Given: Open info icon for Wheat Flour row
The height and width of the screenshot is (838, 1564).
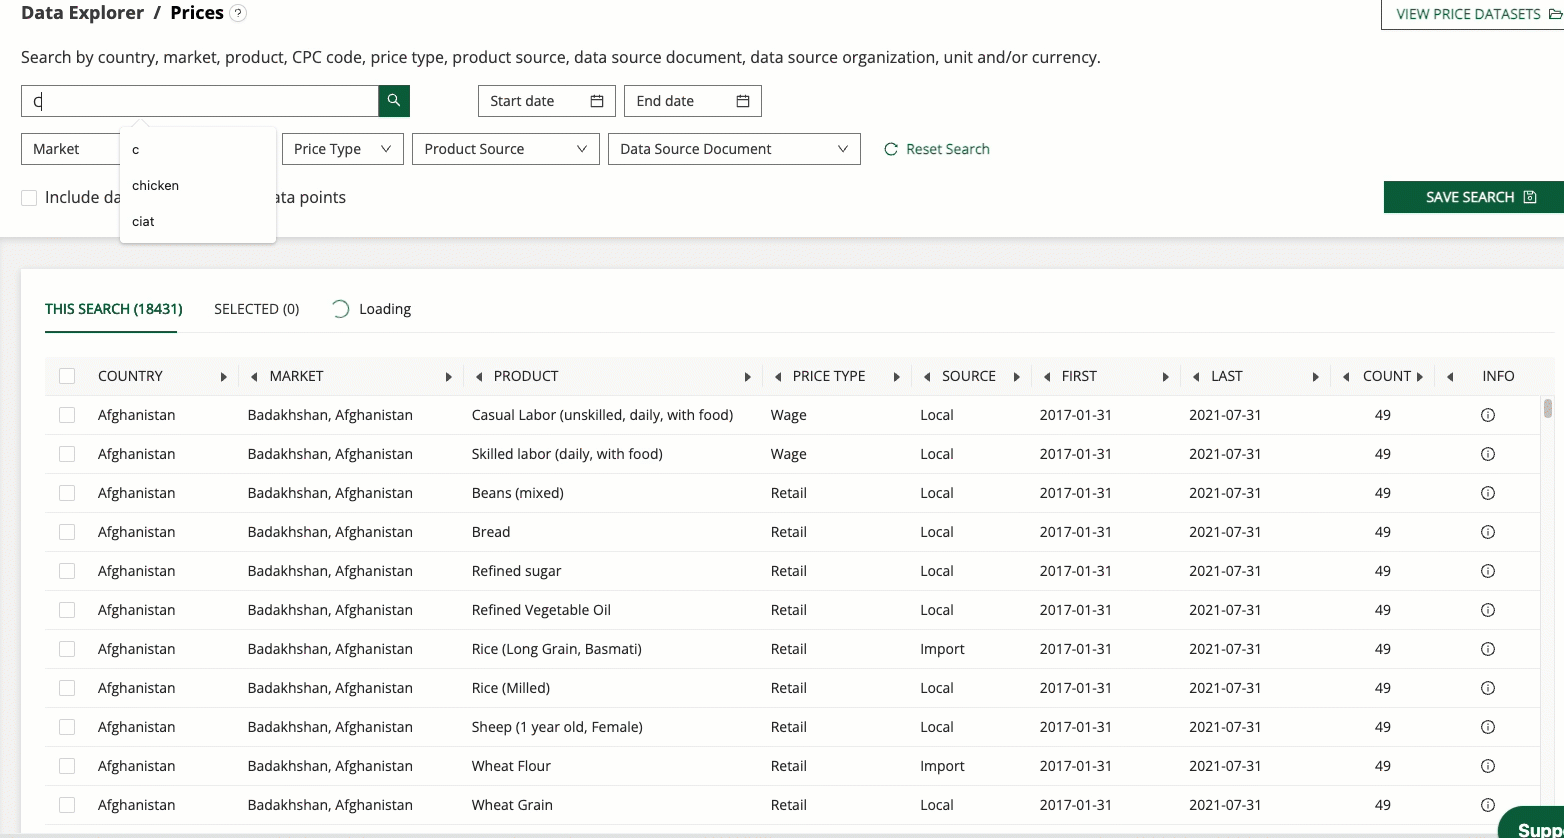Looking at the screenshot, I should [x=1487, y=766].
